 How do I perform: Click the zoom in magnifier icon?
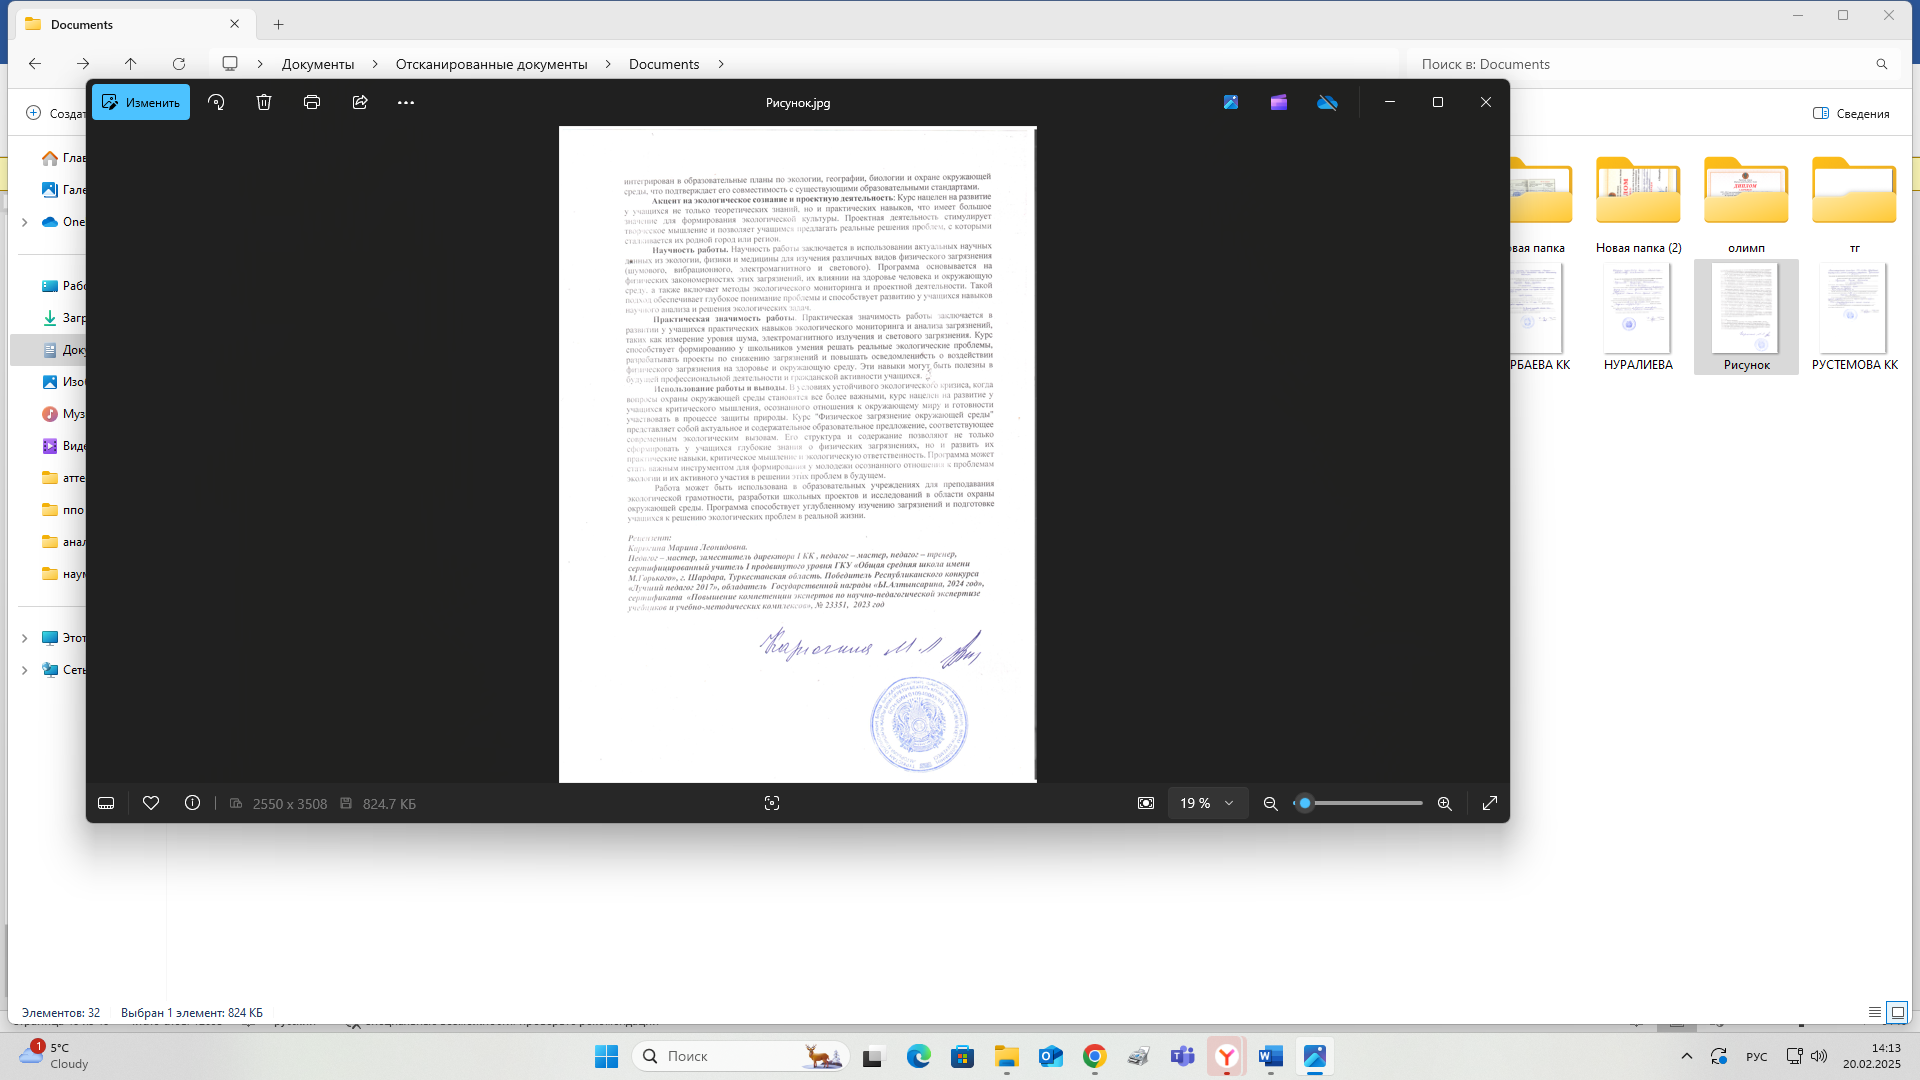click(1445, 803)
